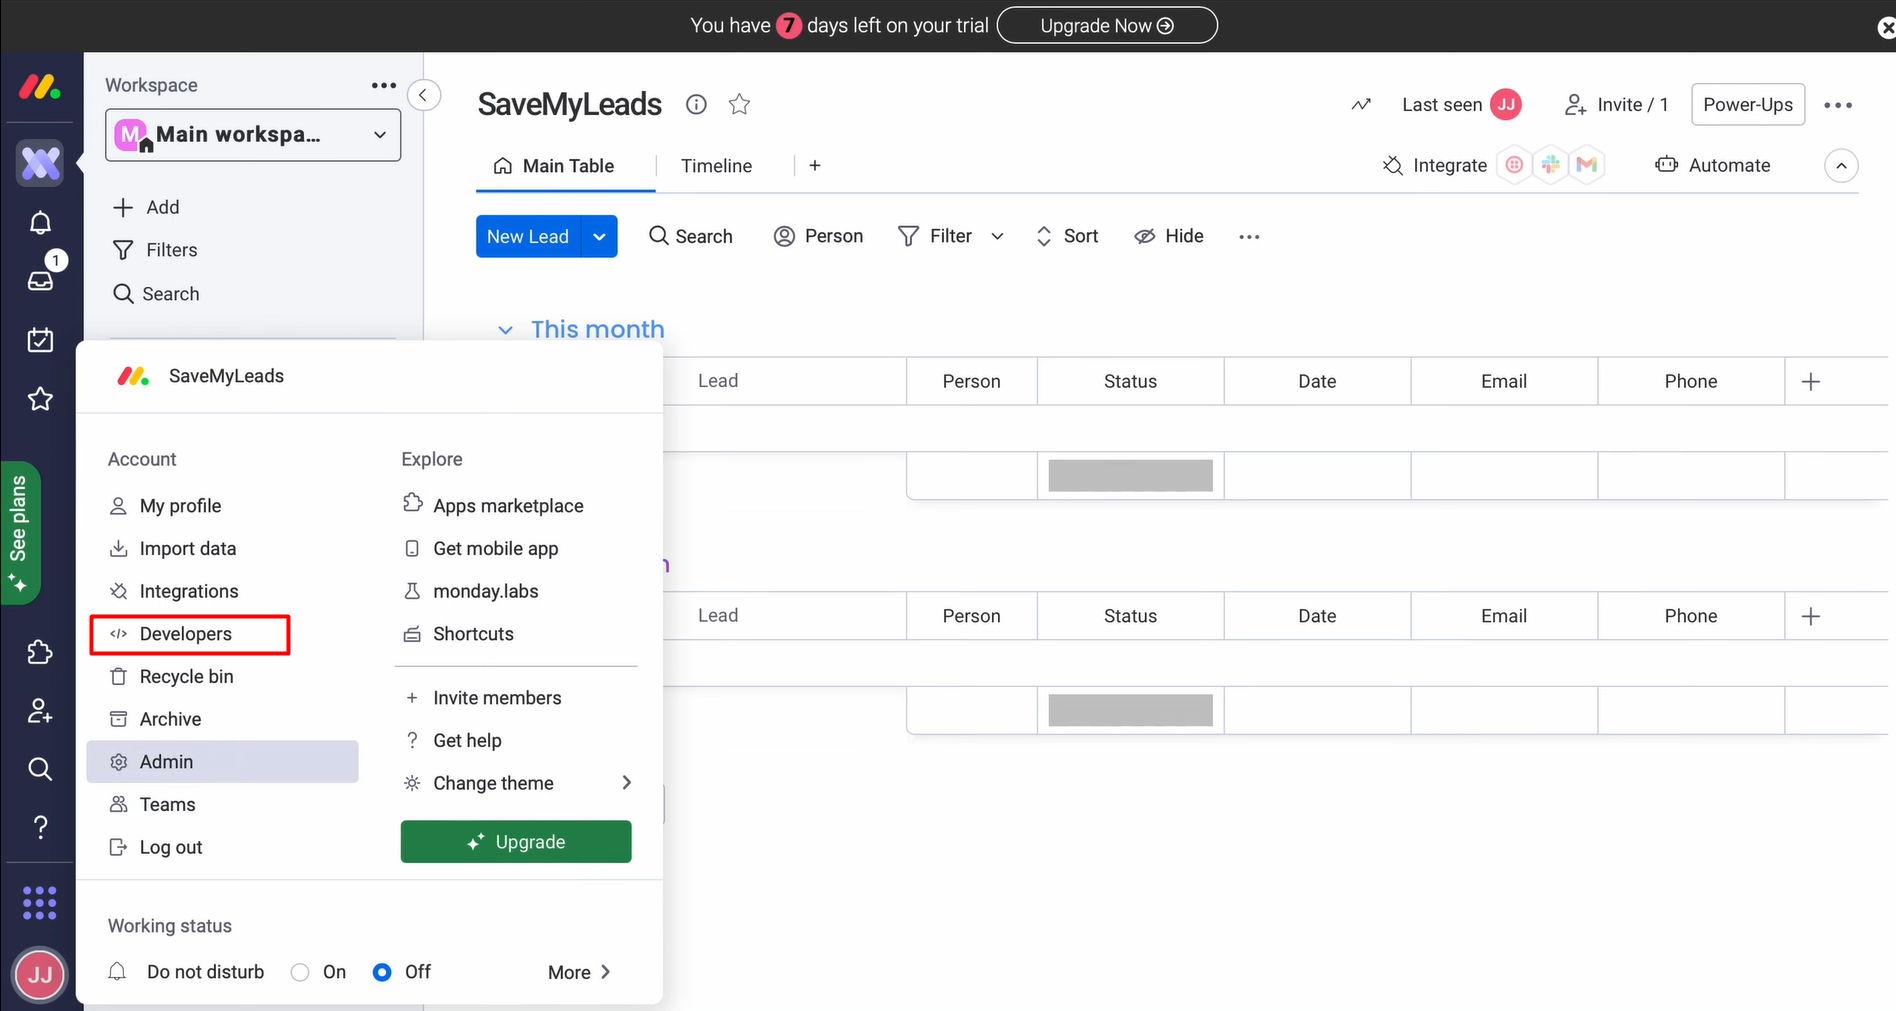Star the SaveMyLeads board as favorite

[739, 104]
